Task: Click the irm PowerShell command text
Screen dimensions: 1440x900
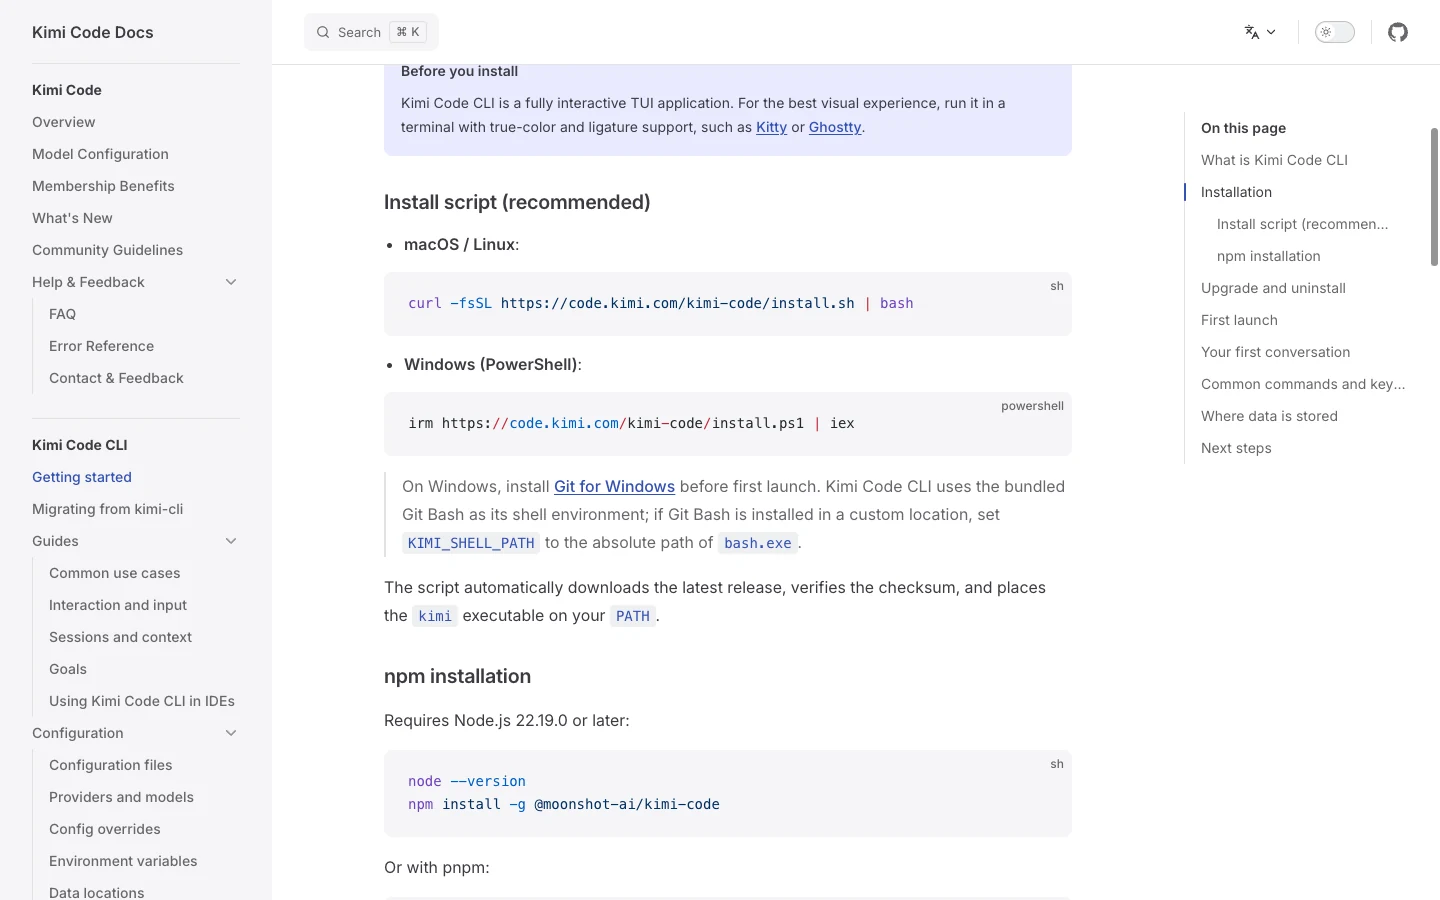Action: pyautogui.click(x=631, y=423)
